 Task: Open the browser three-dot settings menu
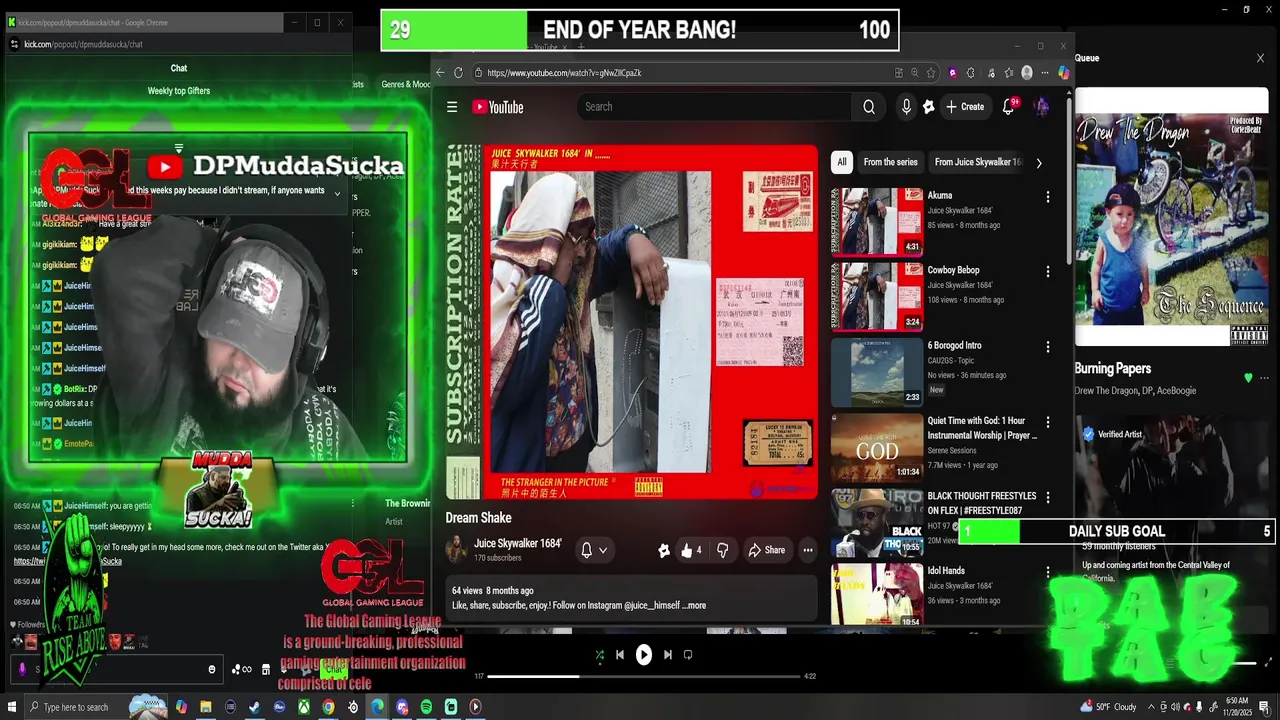pyautogui.click(x=1045, y=73)
